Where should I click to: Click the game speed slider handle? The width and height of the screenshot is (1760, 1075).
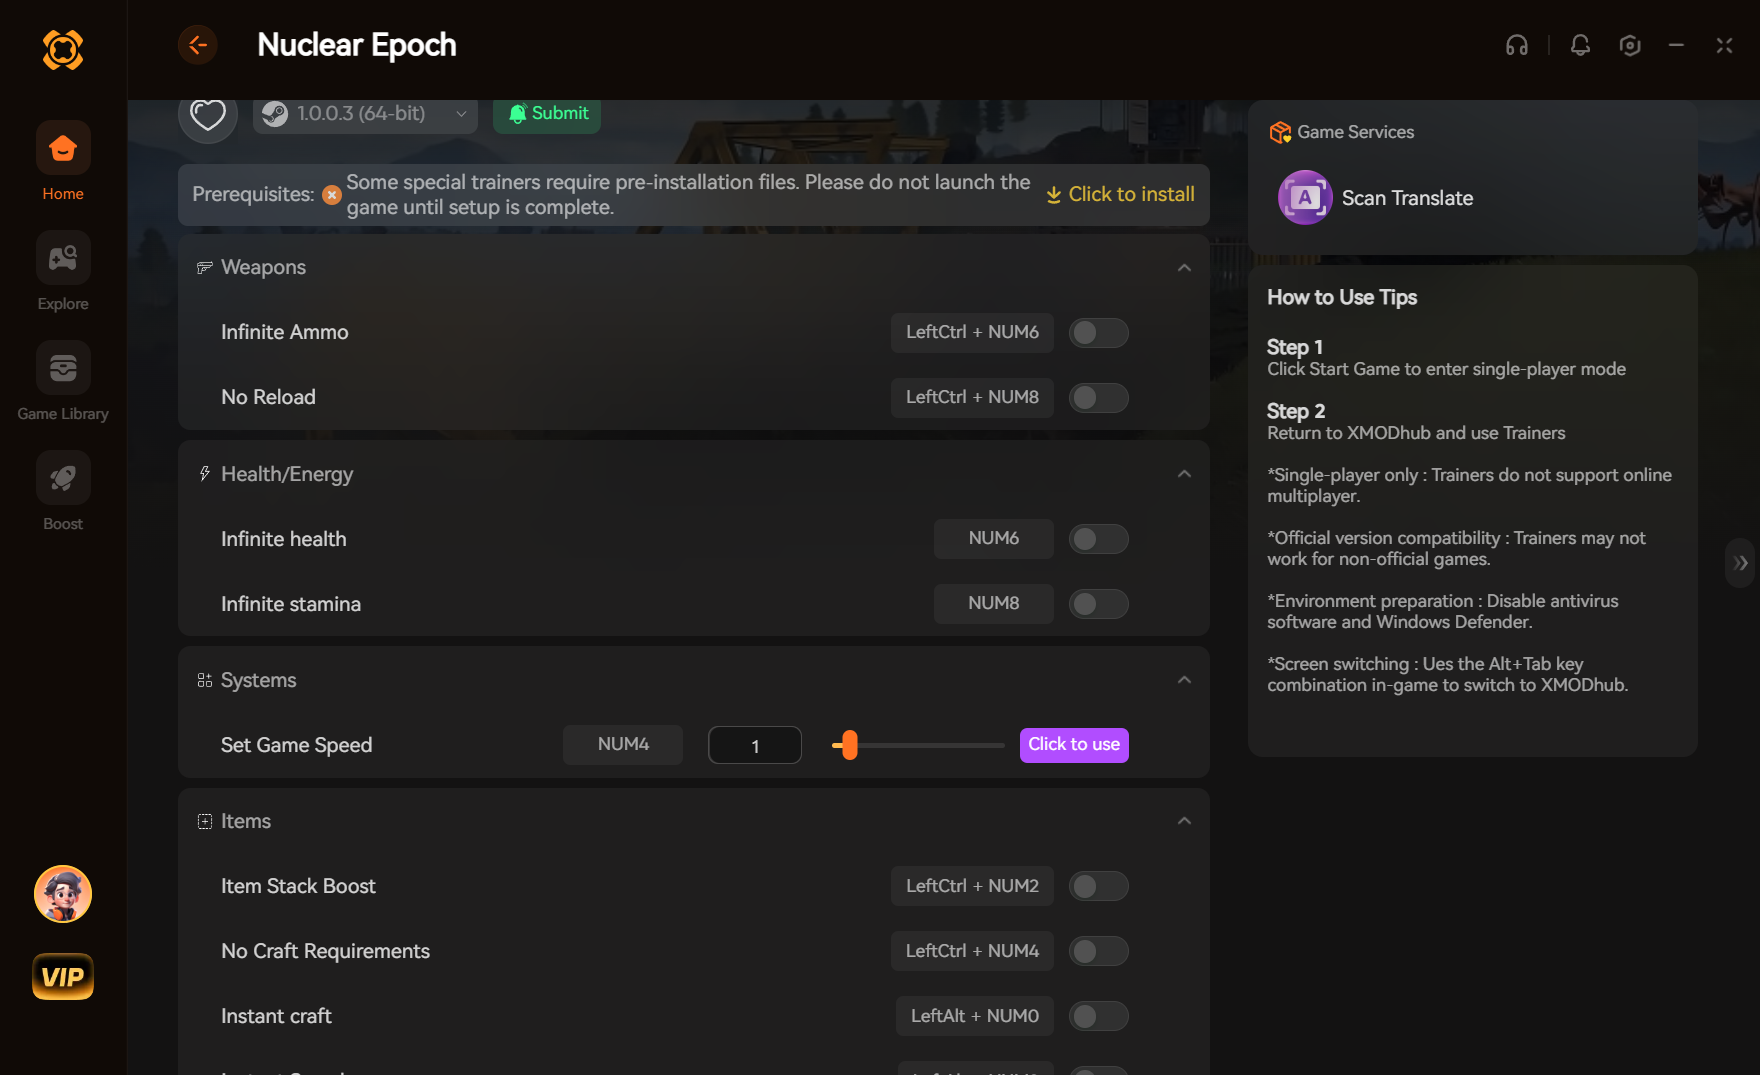tap(849, 745)
